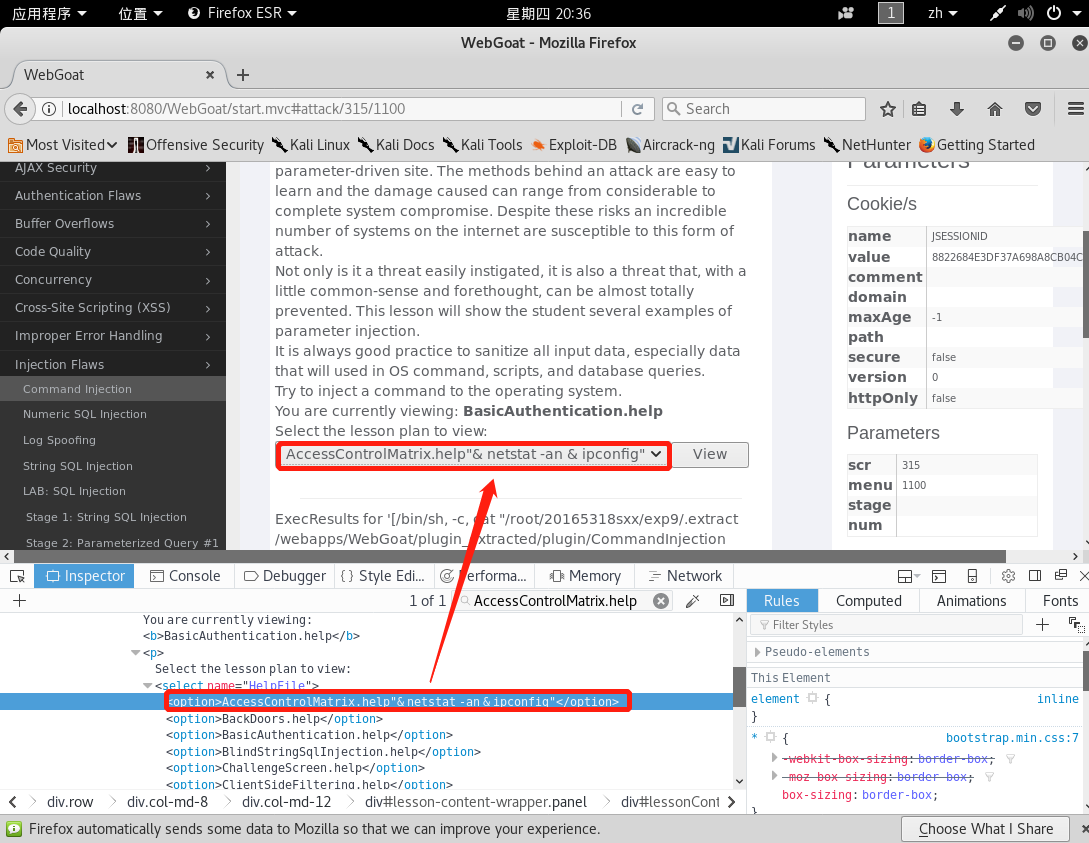The width and height of the screenshot is (1089, 843).
Task: Focus the Firefox Search box
Action: pos(765,109)
